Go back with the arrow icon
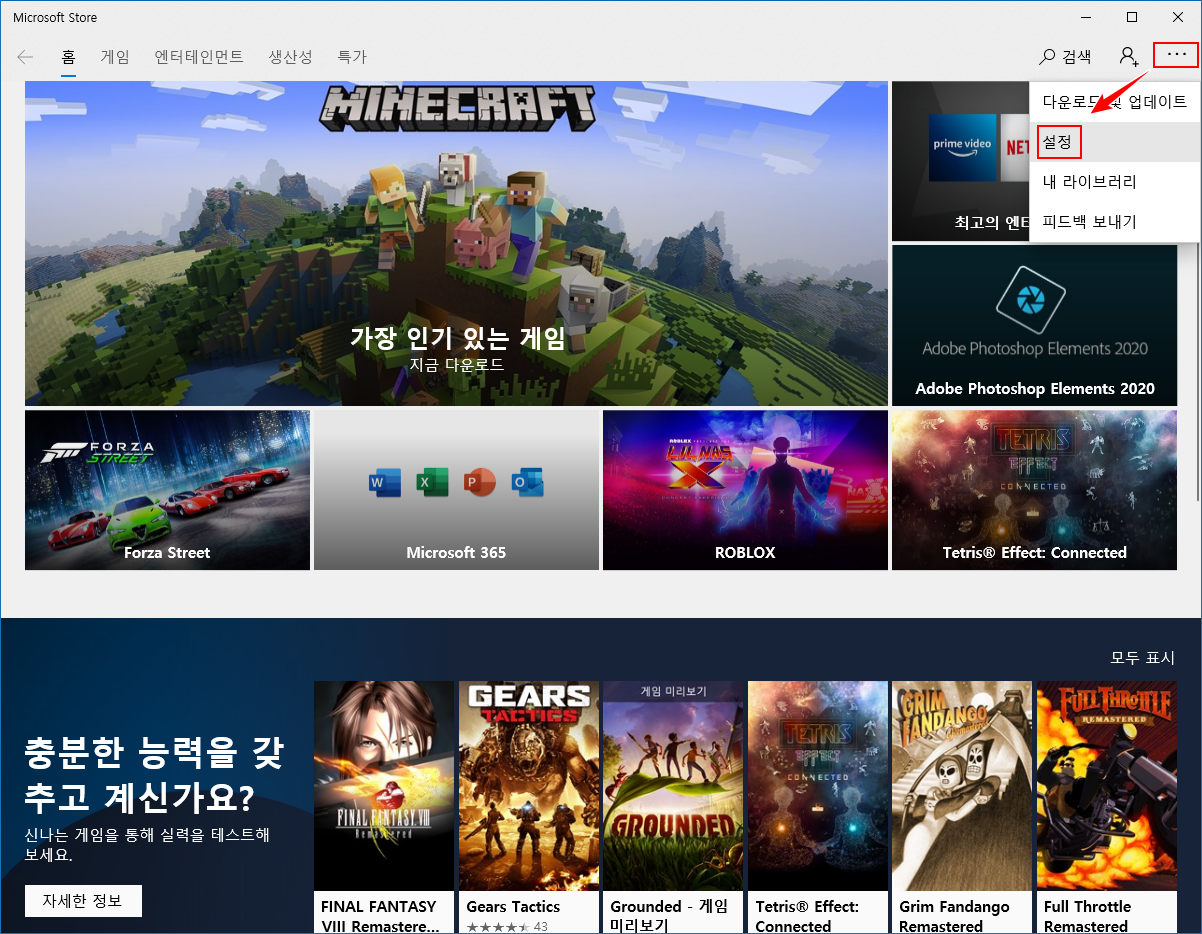This screenshot has width=1202, height=934. [25, 57]
